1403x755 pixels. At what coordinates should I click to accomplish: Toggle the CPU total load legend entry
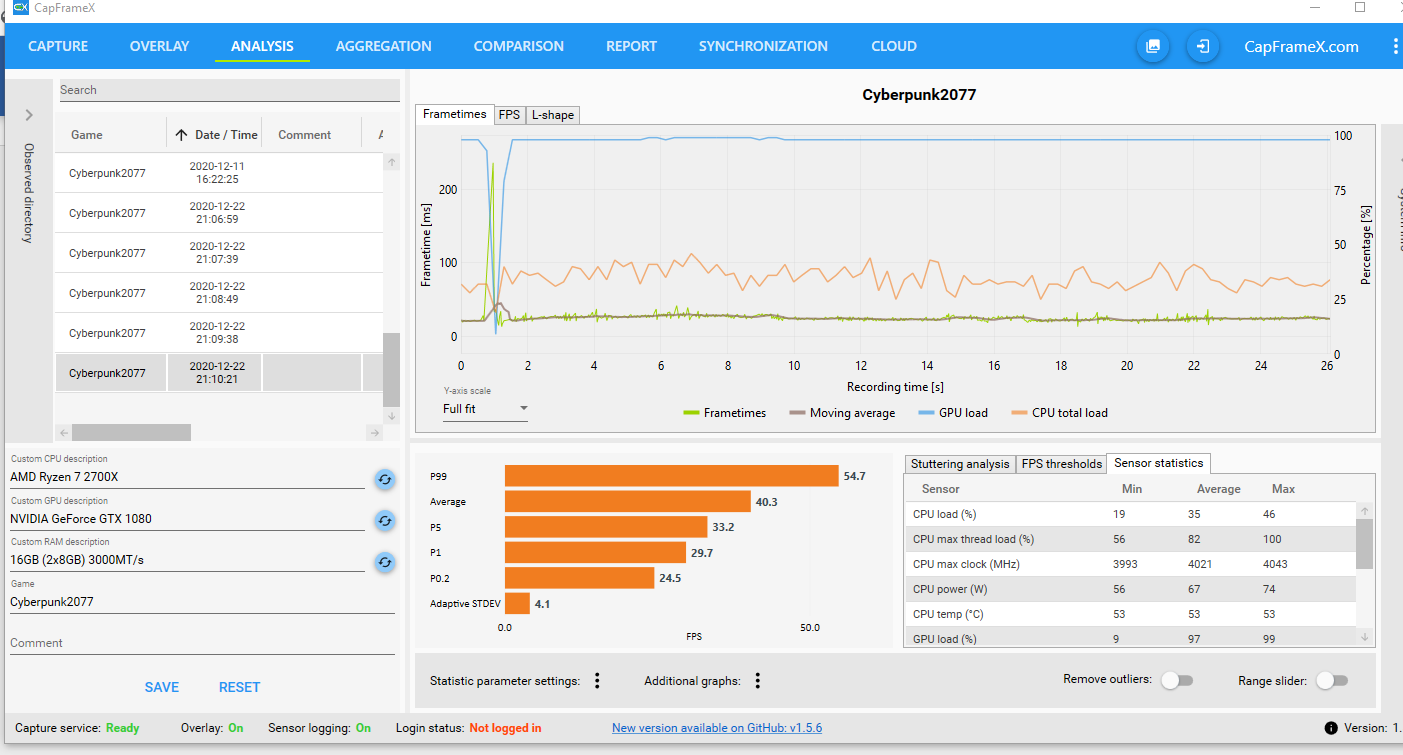pos(1059,412)
